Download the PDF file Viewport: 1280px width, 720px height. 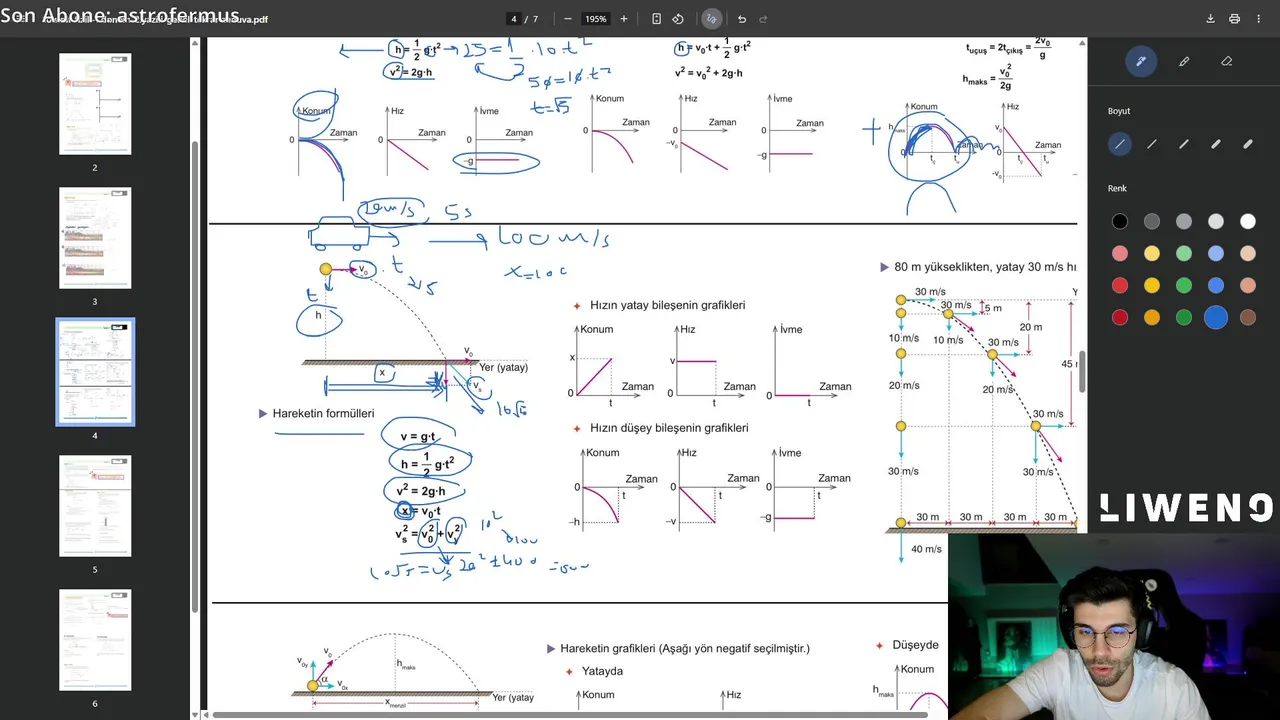tap(1210, 19)
